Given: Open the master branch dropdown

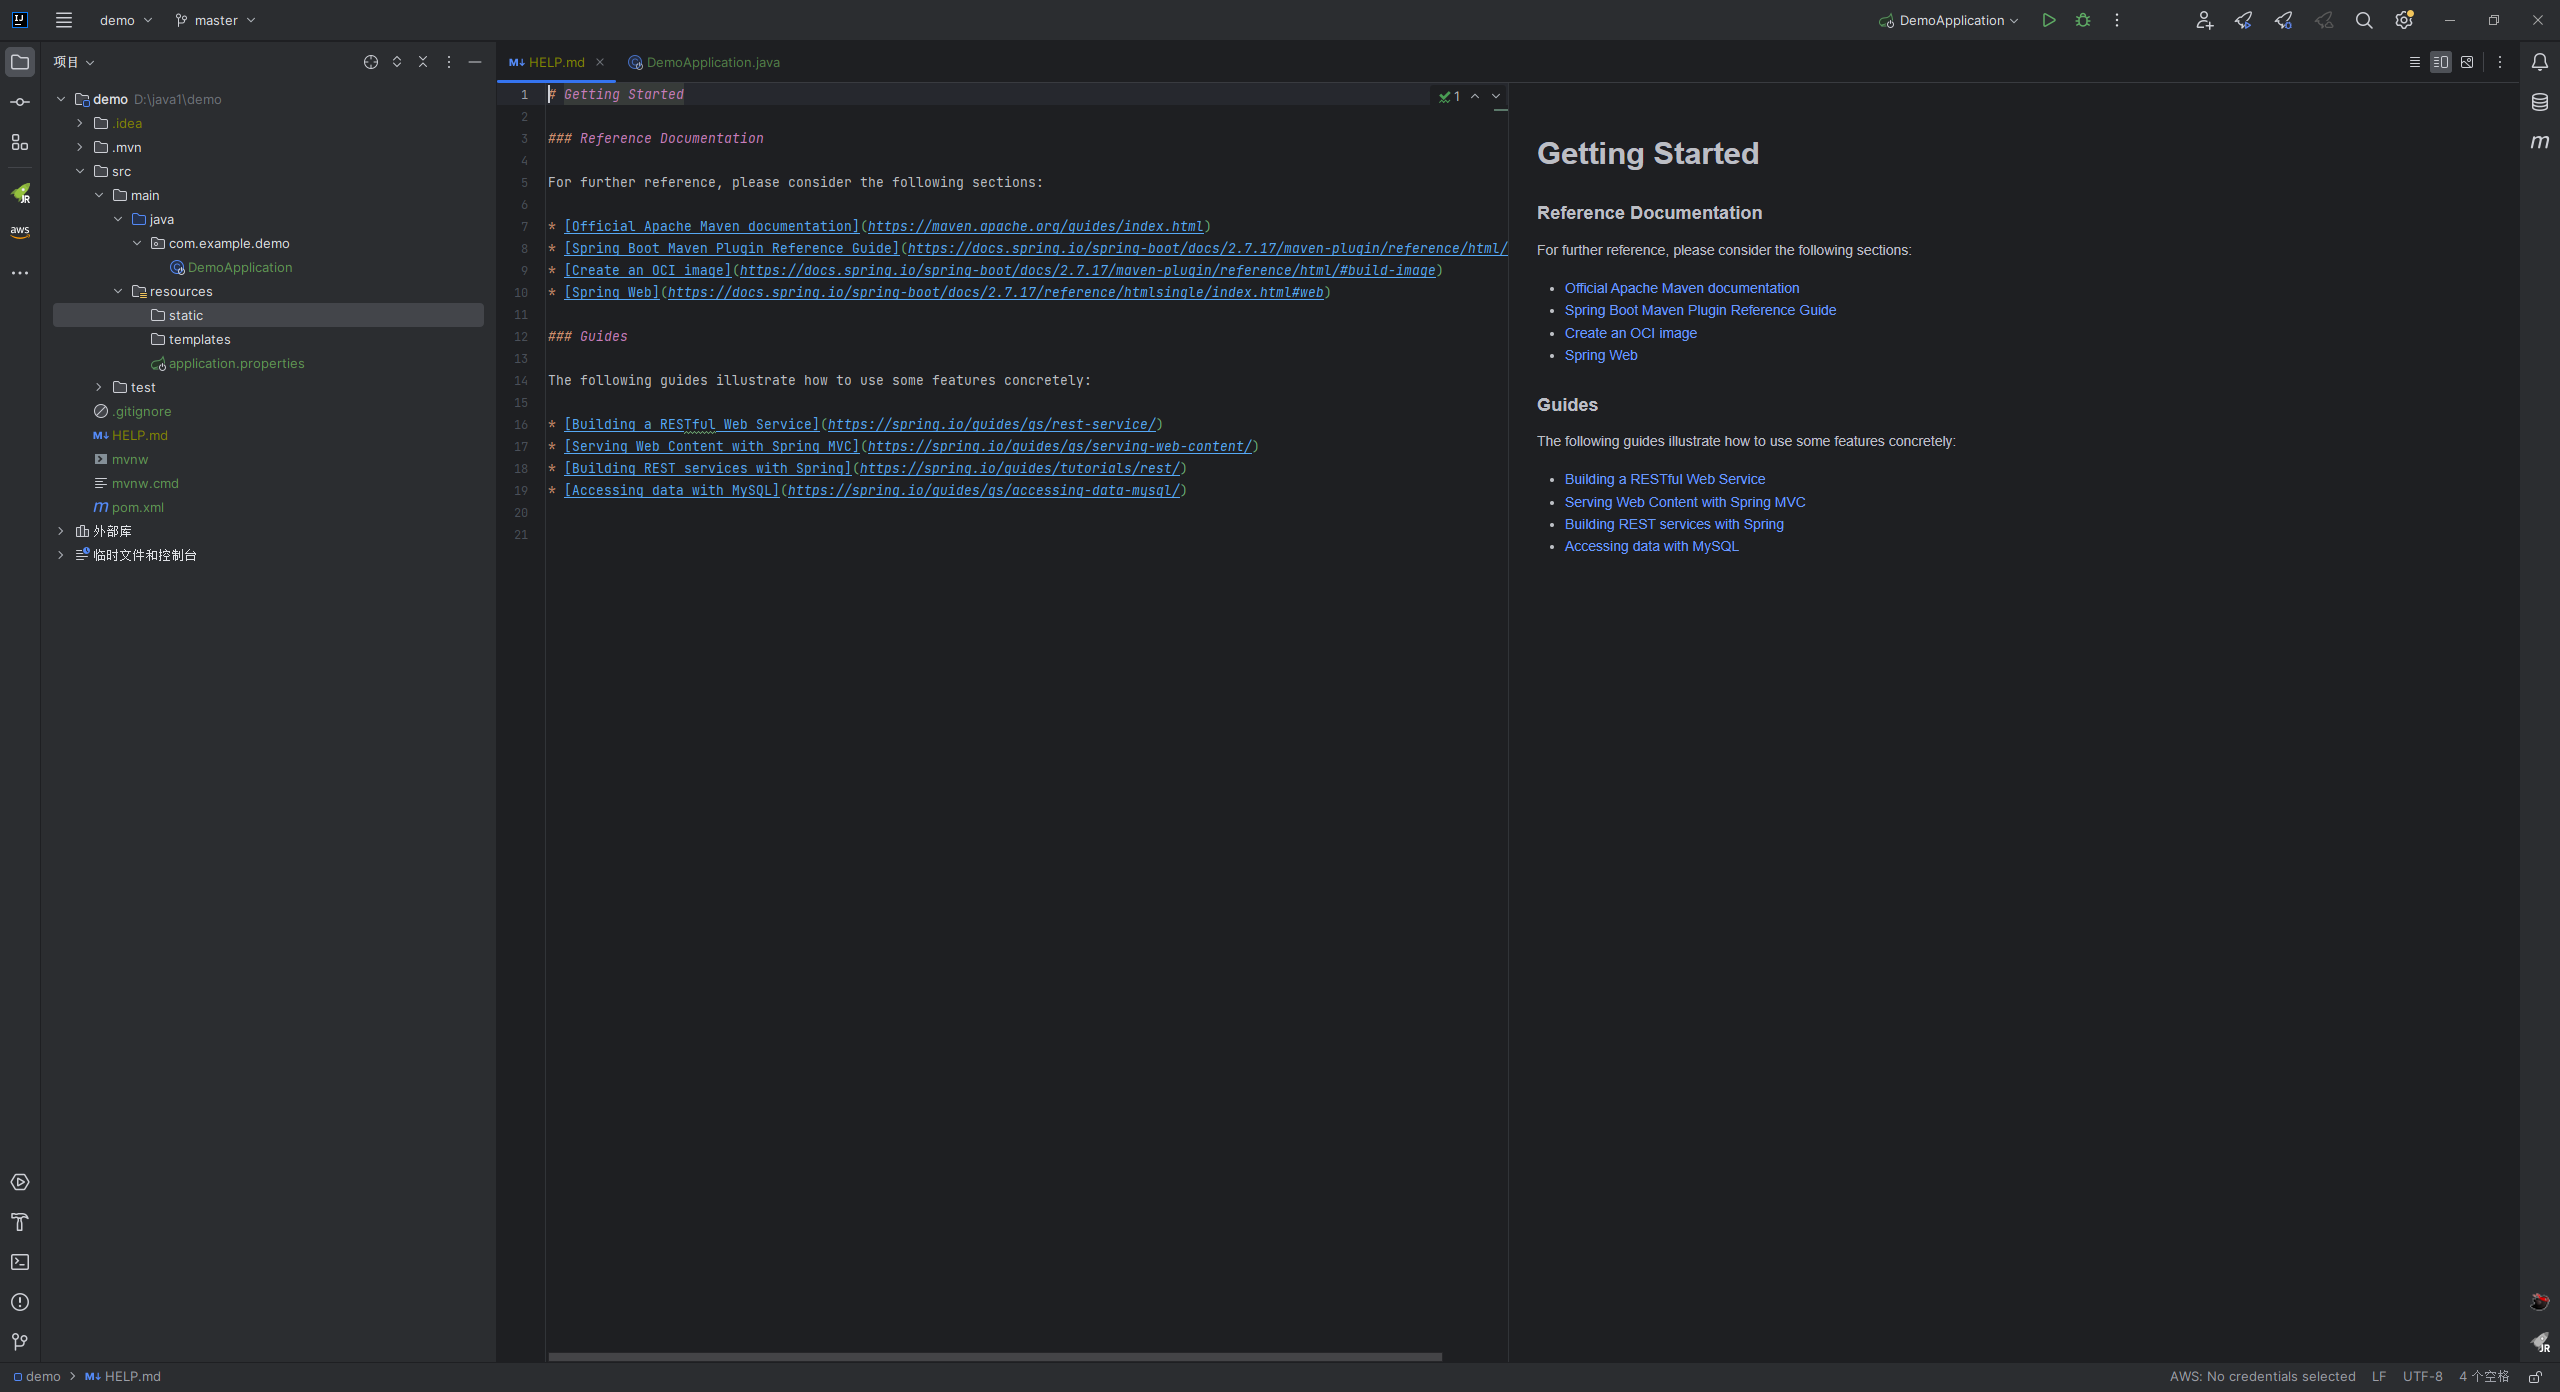Looking at the screenshot, I should (216, 20).
